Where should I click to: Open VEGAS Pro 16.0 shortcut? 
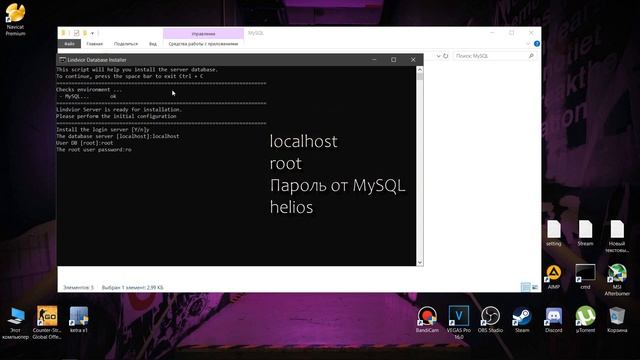[459, 322]
